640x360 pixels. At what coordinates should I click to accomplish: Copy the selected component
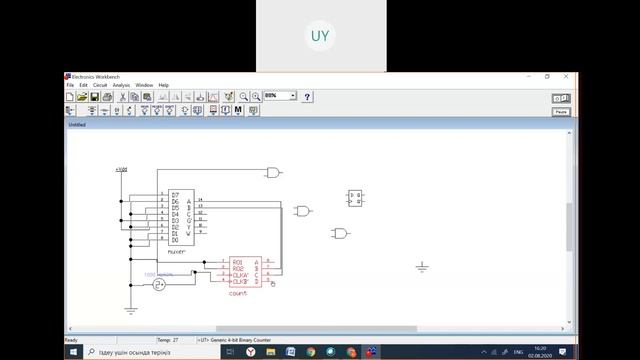[x=134, y=97]
